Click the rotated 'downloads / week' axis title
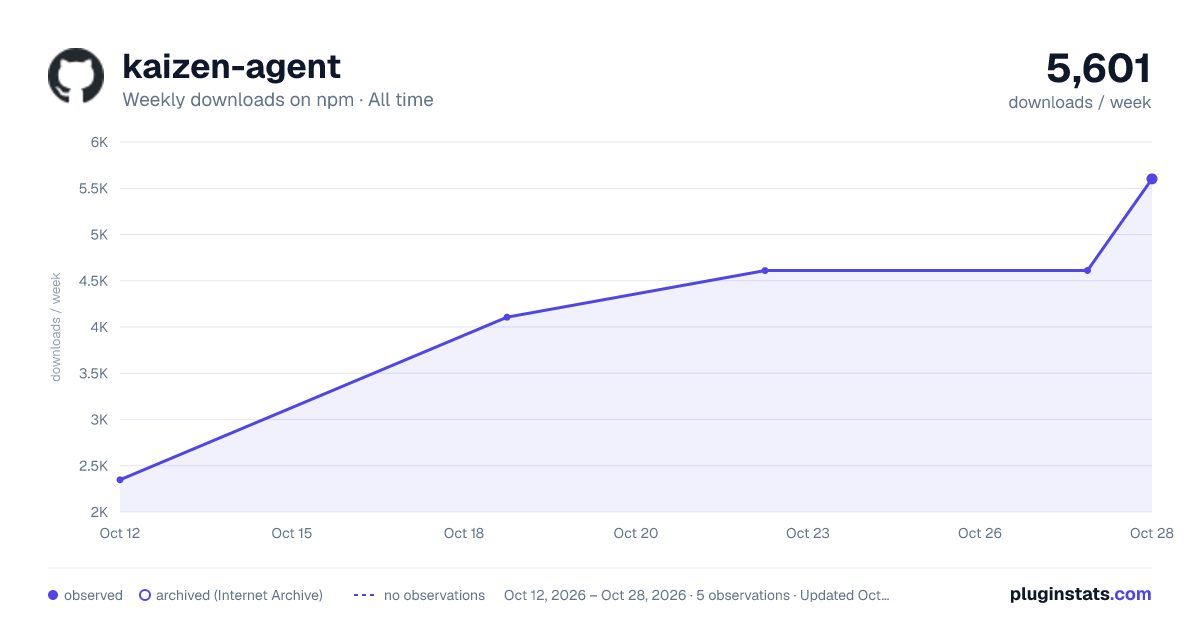Screen dimensions: 1200x630 click(57, 327)
